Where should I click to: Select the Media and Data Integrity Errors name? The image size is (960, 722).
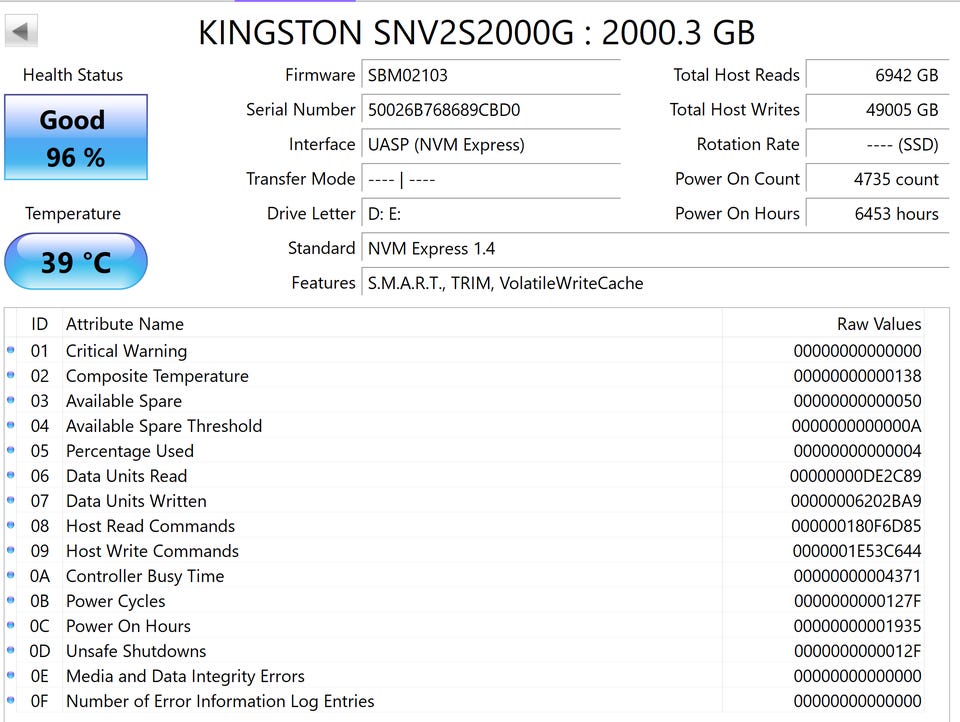[x=185, y=676]
